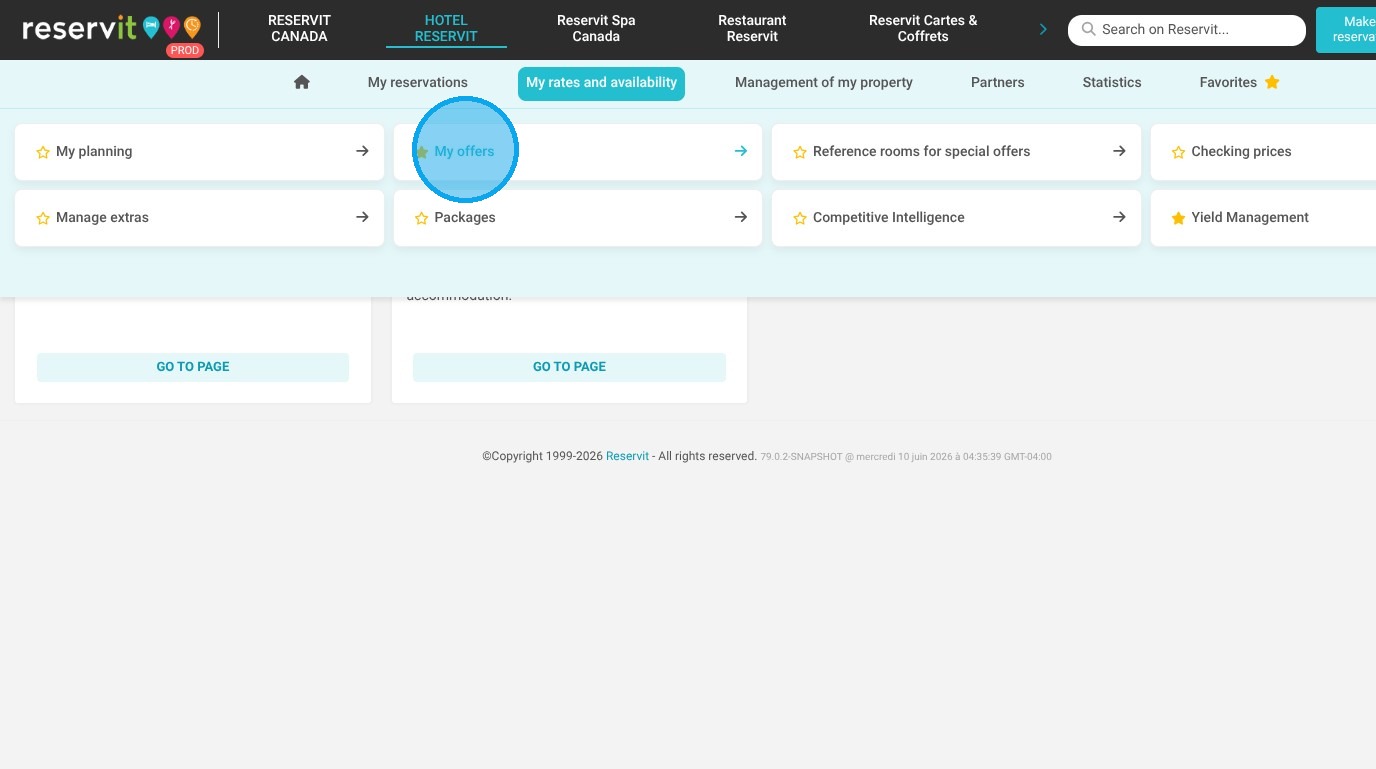Click arrow icon on My offers card
Image resolution: width=1376 pixels, height=769 pixels.
pyautogui.click(x=741, y=151)
